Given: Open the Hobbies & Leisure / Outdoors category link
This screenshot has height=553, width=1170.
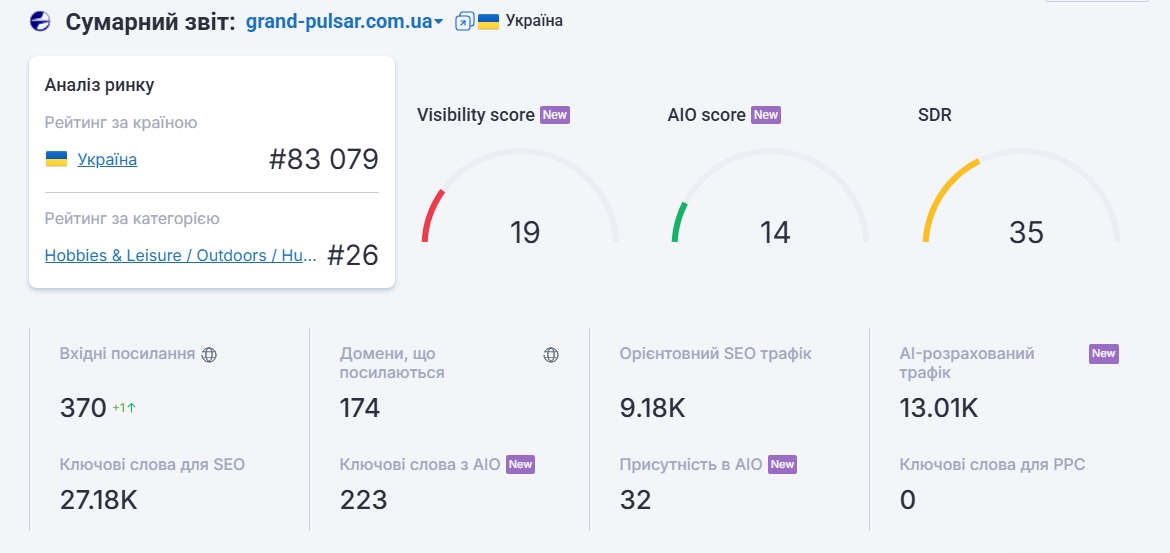Looking at the screenshot, I should tap(180, 255).
